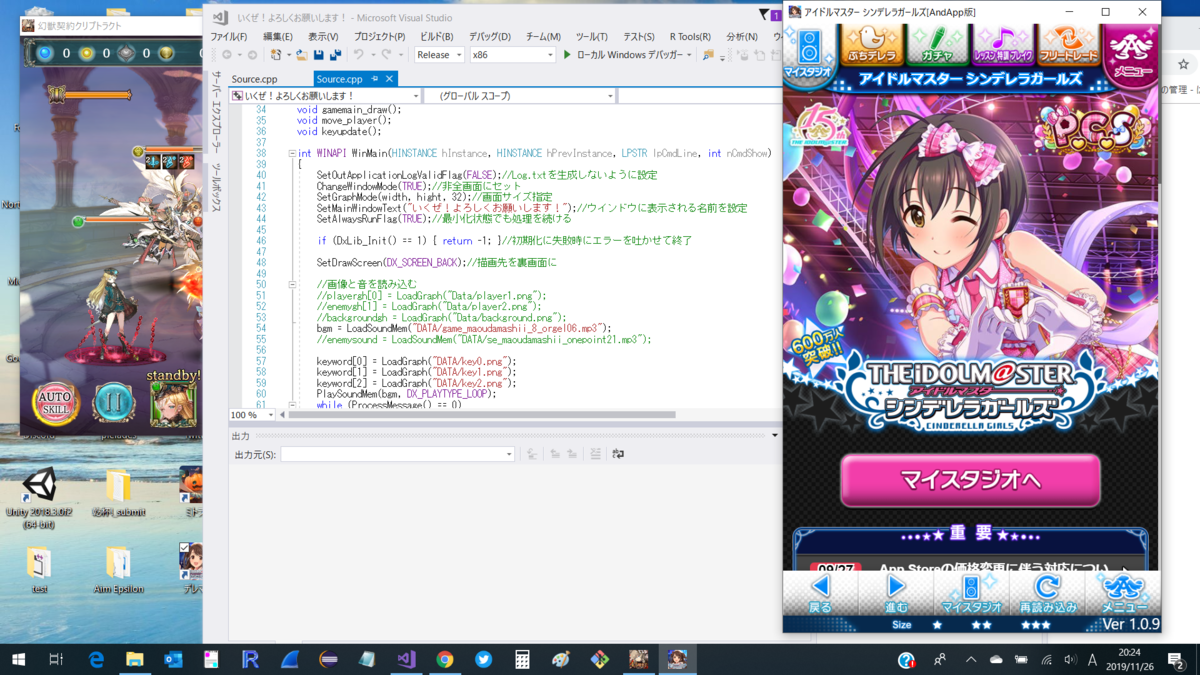
Task: Click the 戻る back arrow in AndApp bar
Action: (820, 592)
